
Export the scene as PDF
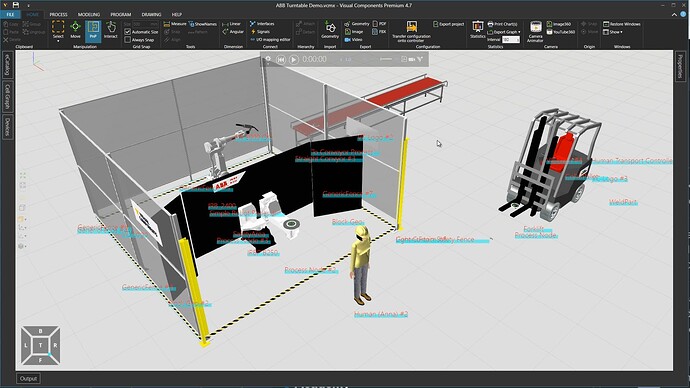pyautogui.click(x=379, y=24)
